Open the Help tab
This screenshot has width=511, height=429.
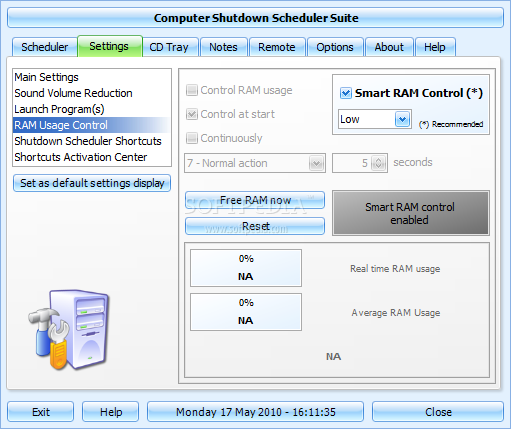coord(435,47)
